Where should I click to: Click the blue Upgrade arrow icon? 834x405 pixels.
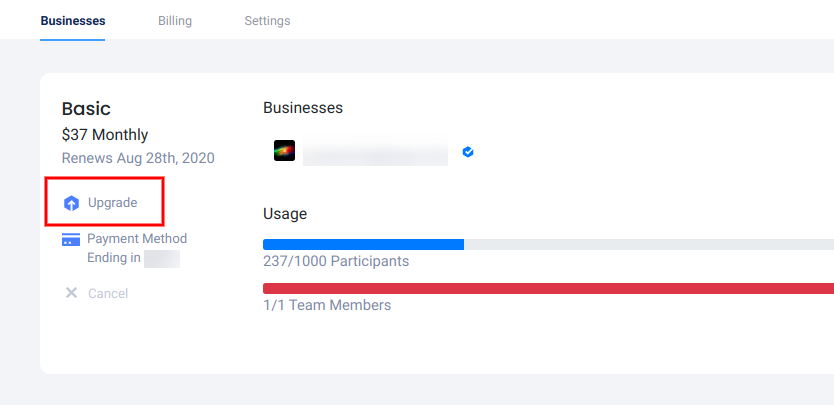click(x=71, y=203)
